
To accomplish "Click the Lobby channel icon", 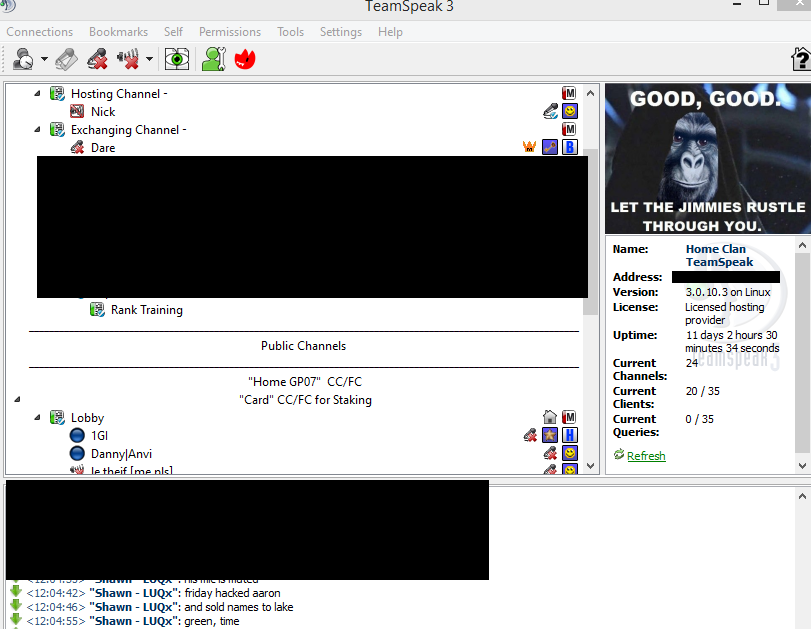I will click(57, 417).
